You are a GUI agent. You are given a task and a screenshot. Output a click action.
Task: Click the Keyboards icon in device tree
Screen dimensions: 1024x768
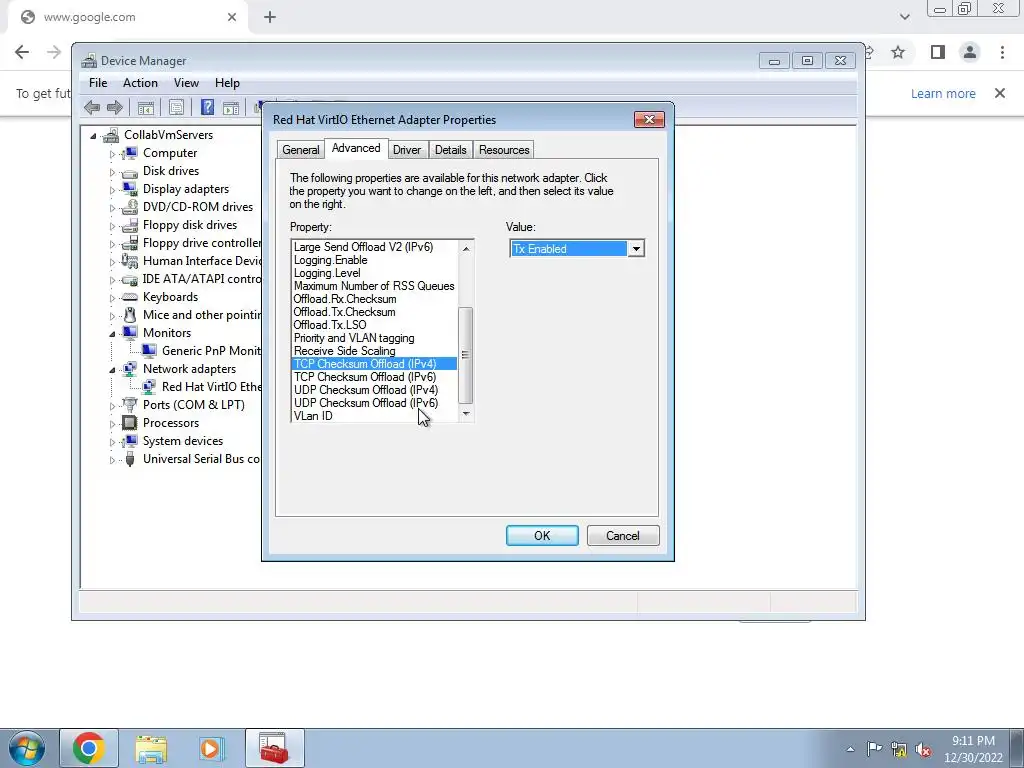point(130,297)
